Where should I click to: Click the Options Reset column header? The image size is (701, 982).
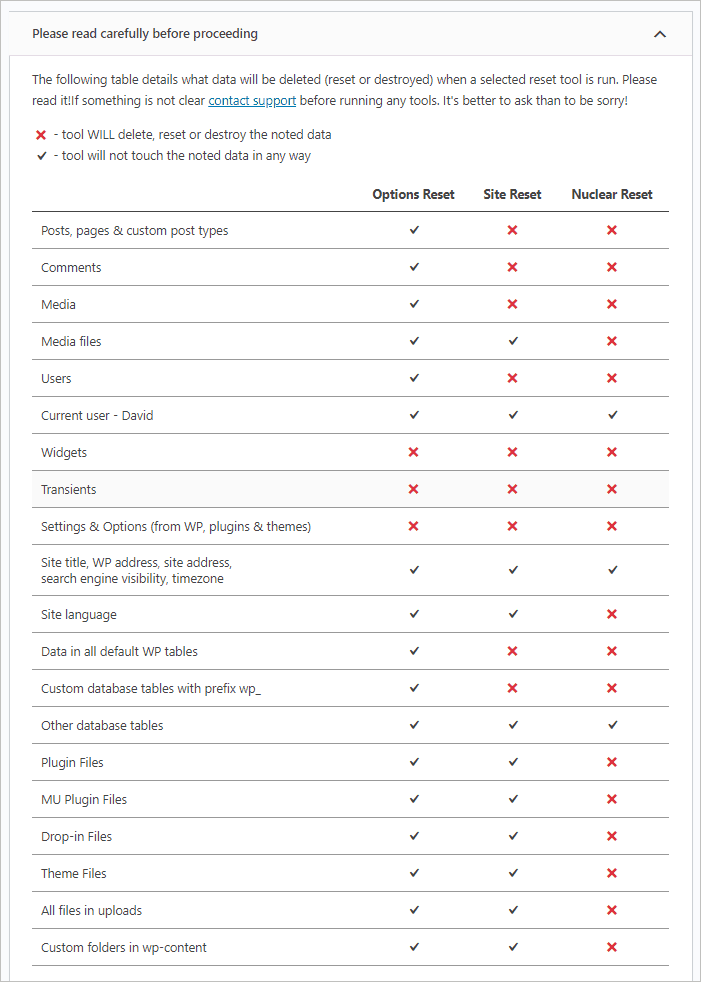tap(413, 194)
